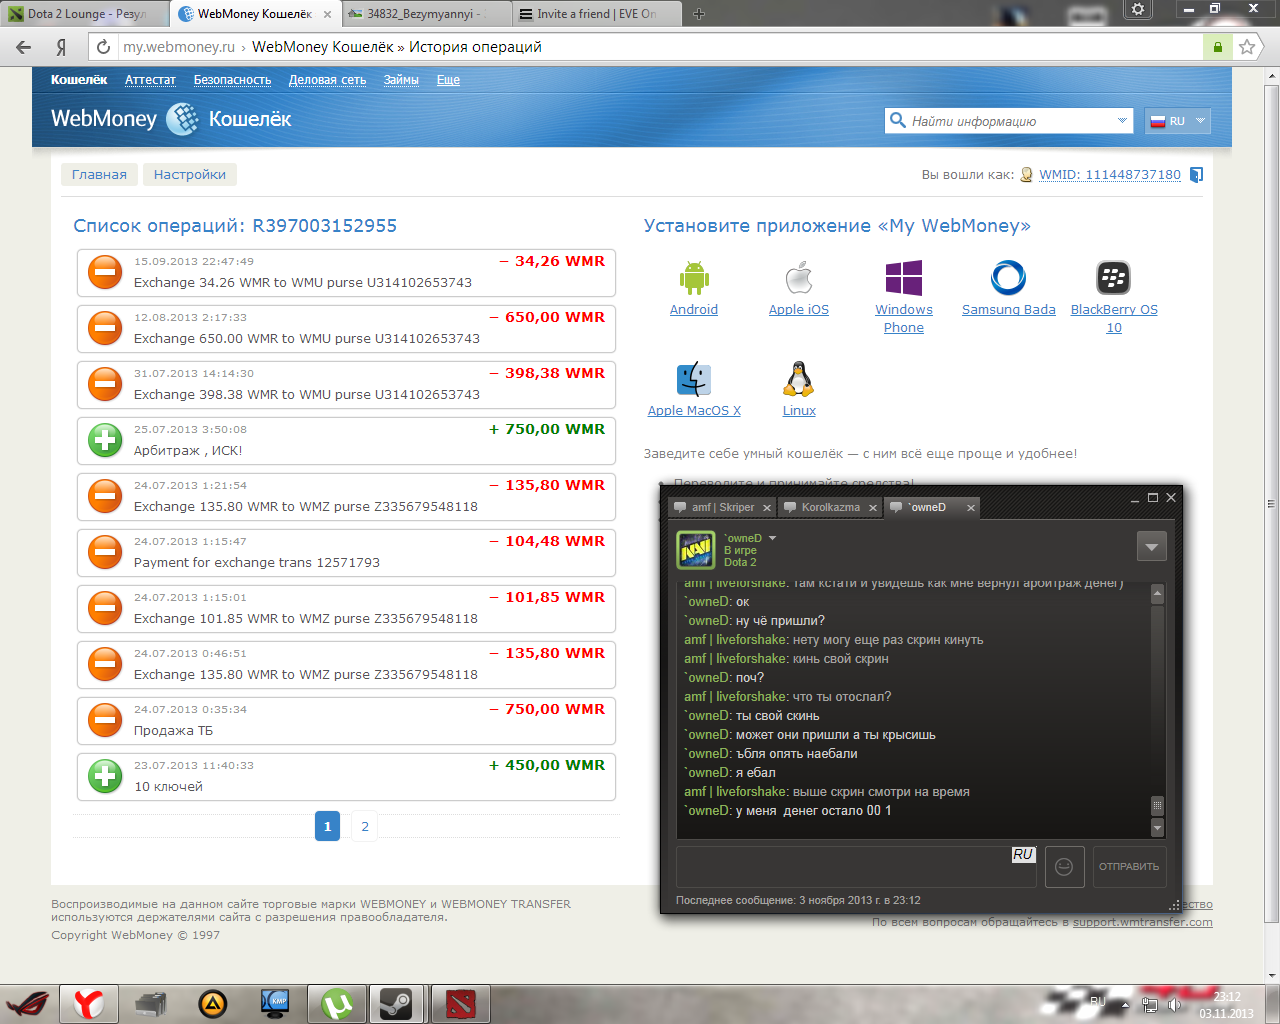Open Yandex browser in the taskbar
Viewport: 1280px width, 1024px height.
(x=89, y=1004)
